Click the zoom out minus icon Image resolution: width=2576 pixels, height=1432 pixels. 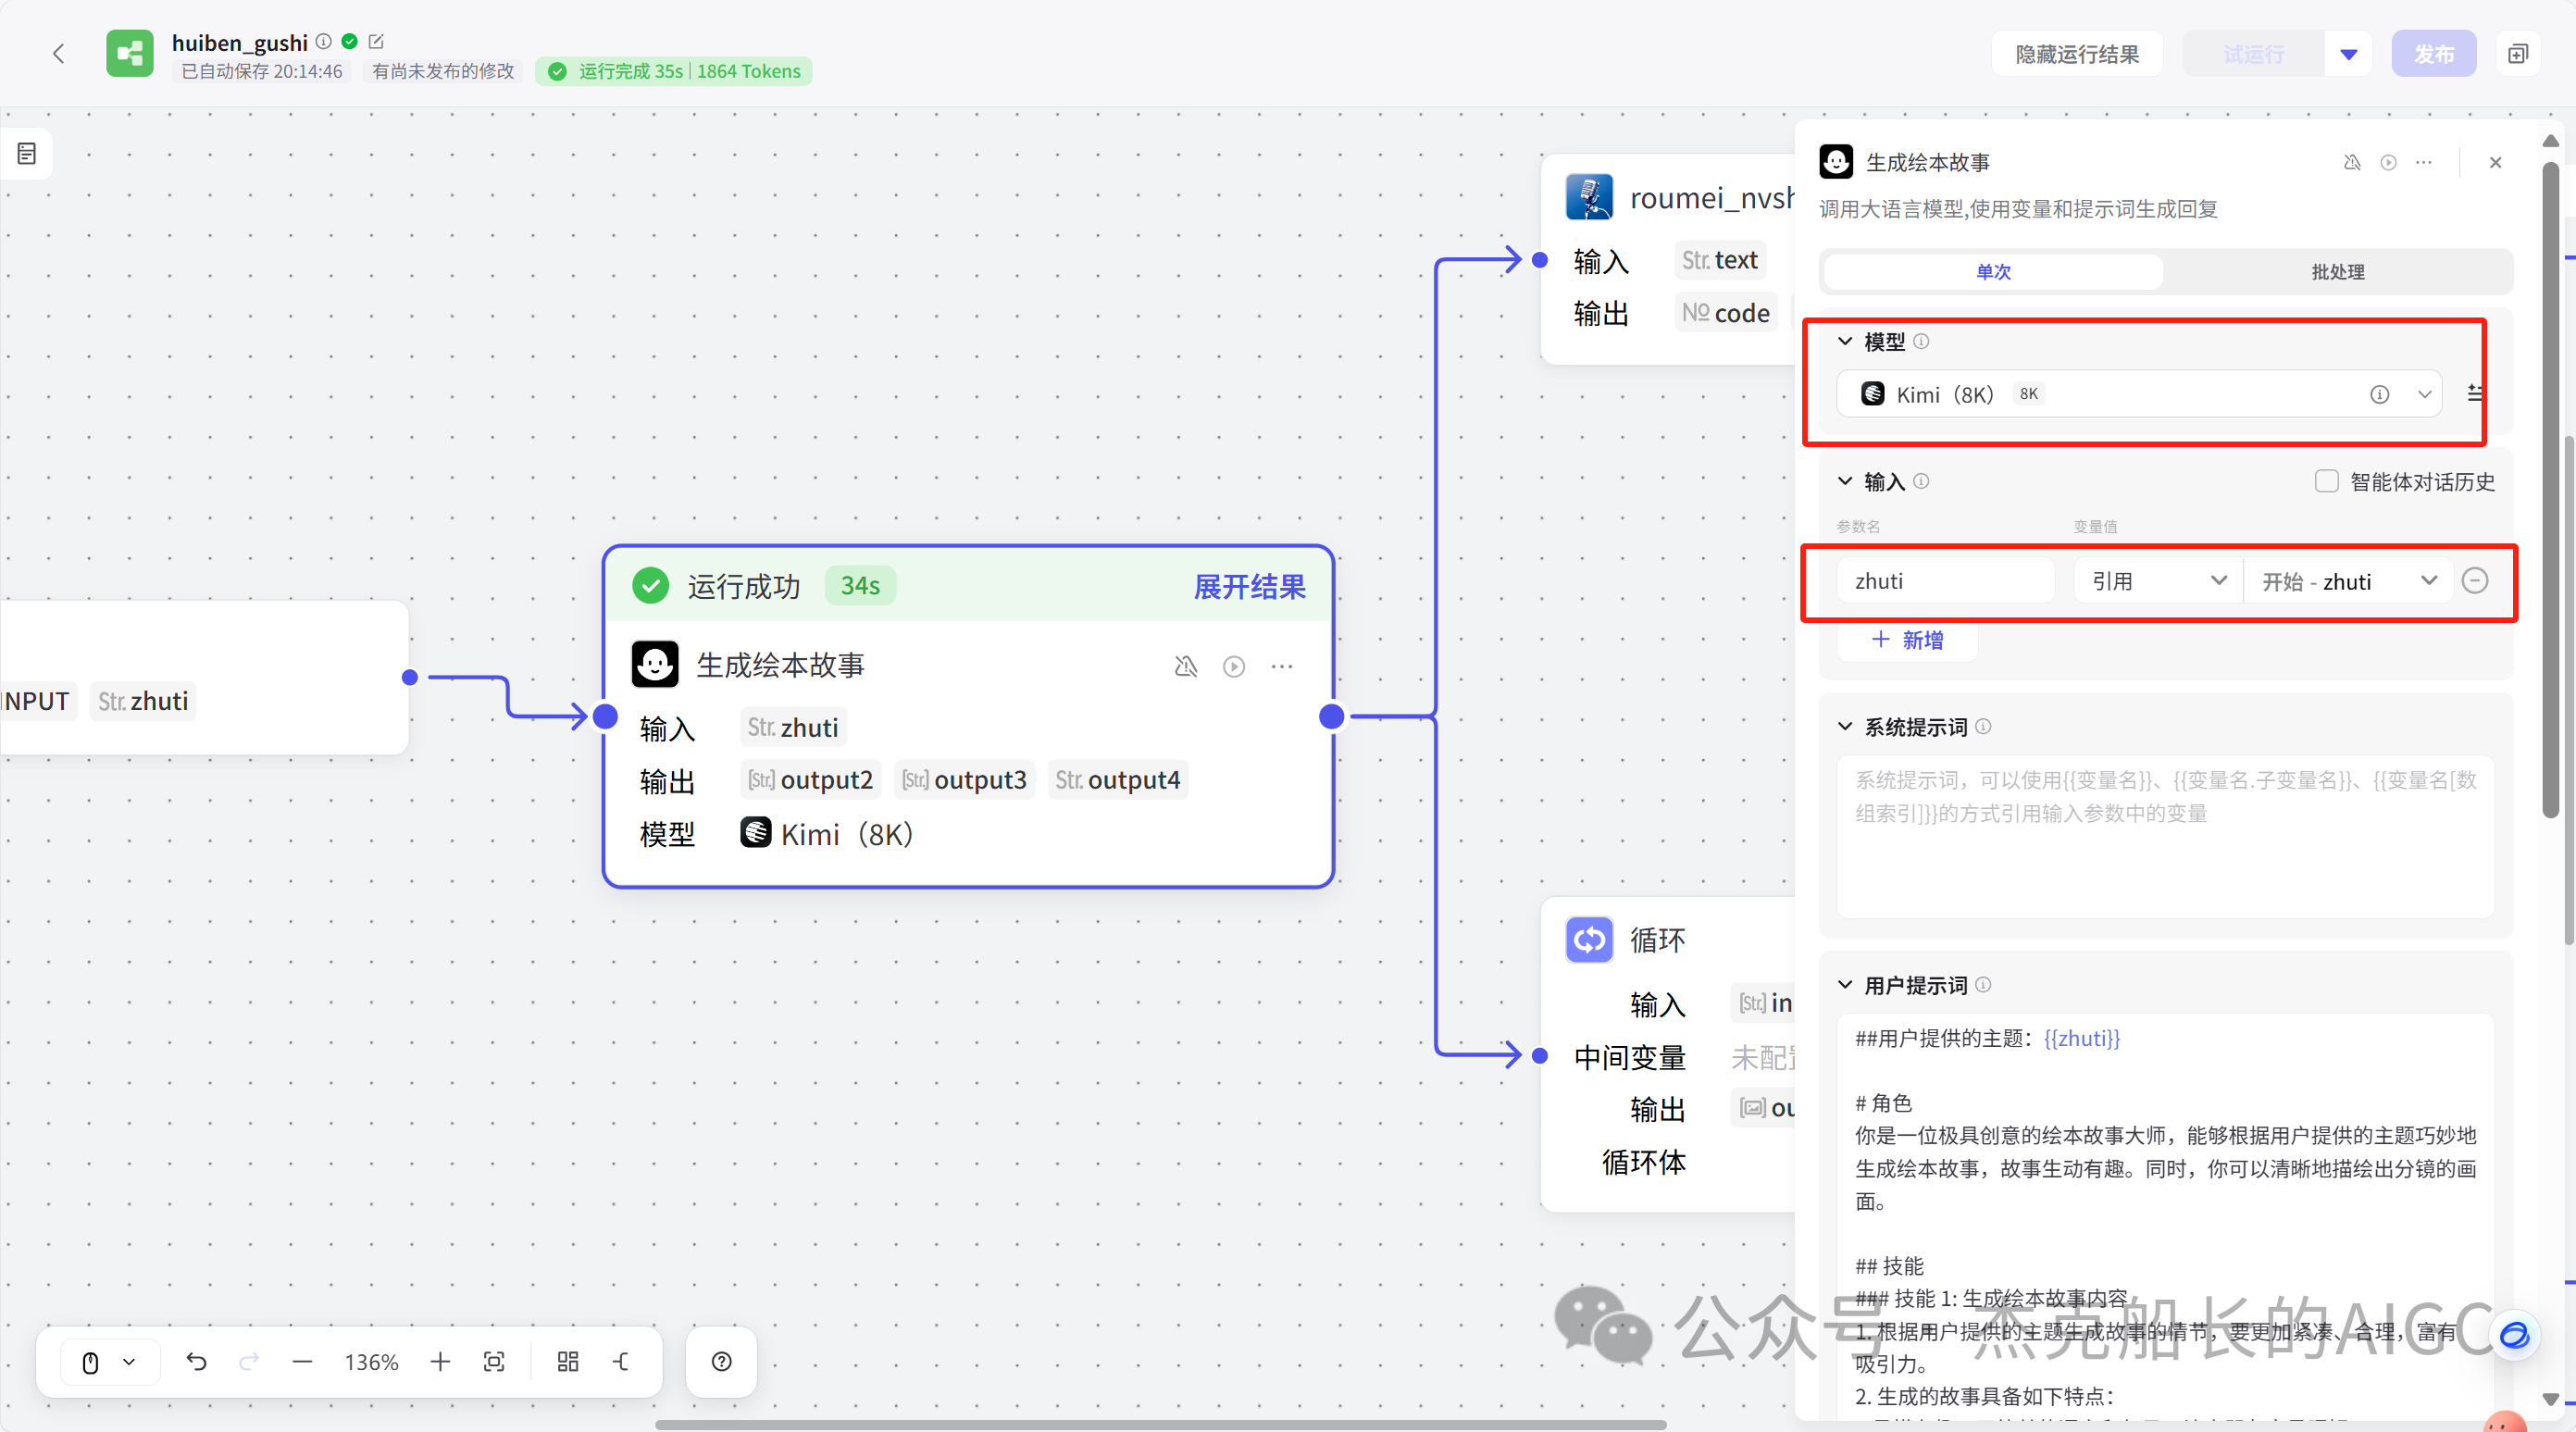point(303,1361)
